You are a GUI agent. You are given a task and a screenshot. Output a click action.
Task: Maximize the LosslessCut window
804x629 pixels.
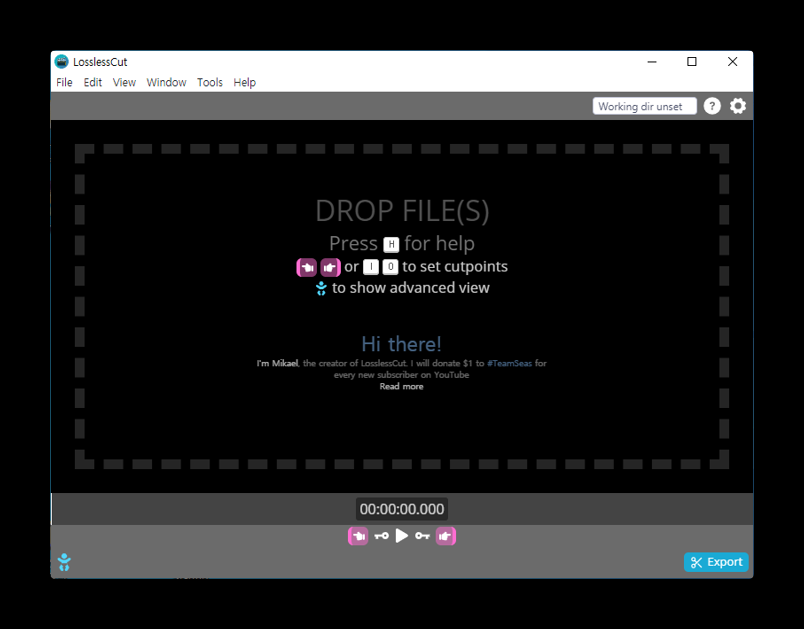(x=692, y=62)
